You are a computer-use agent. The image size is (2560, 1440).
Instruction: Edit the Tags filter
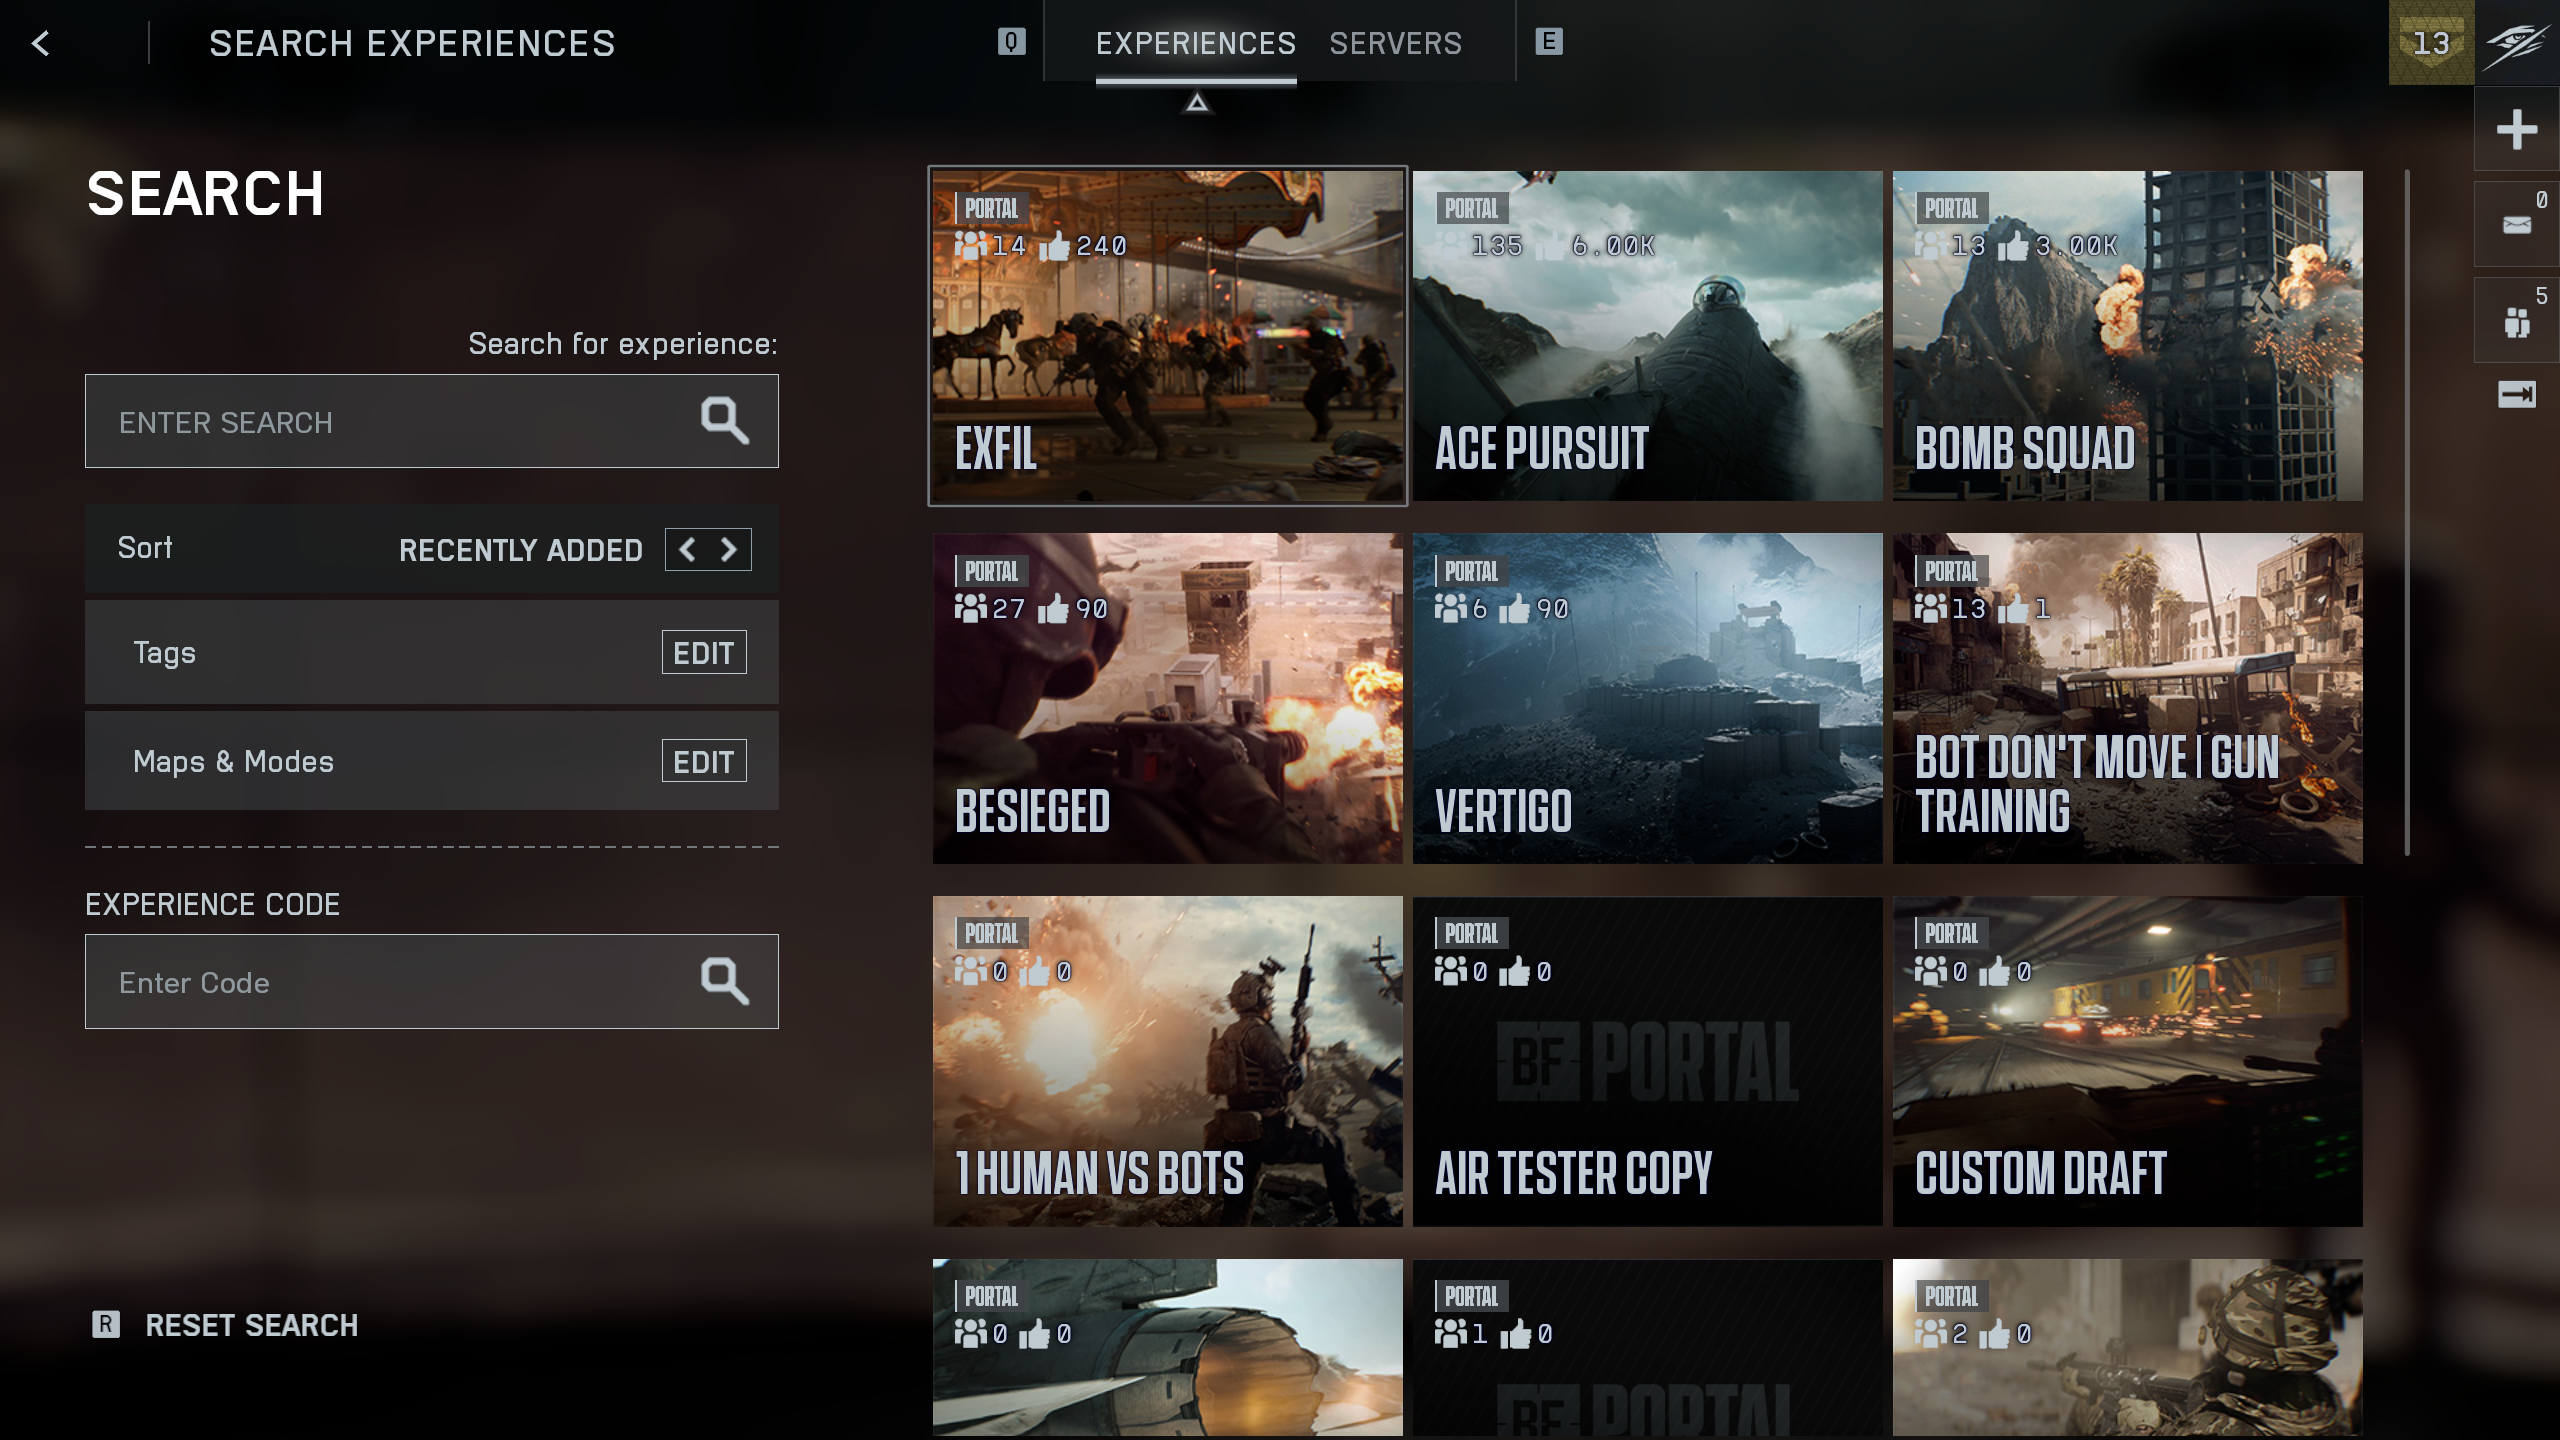click(703, 653)
